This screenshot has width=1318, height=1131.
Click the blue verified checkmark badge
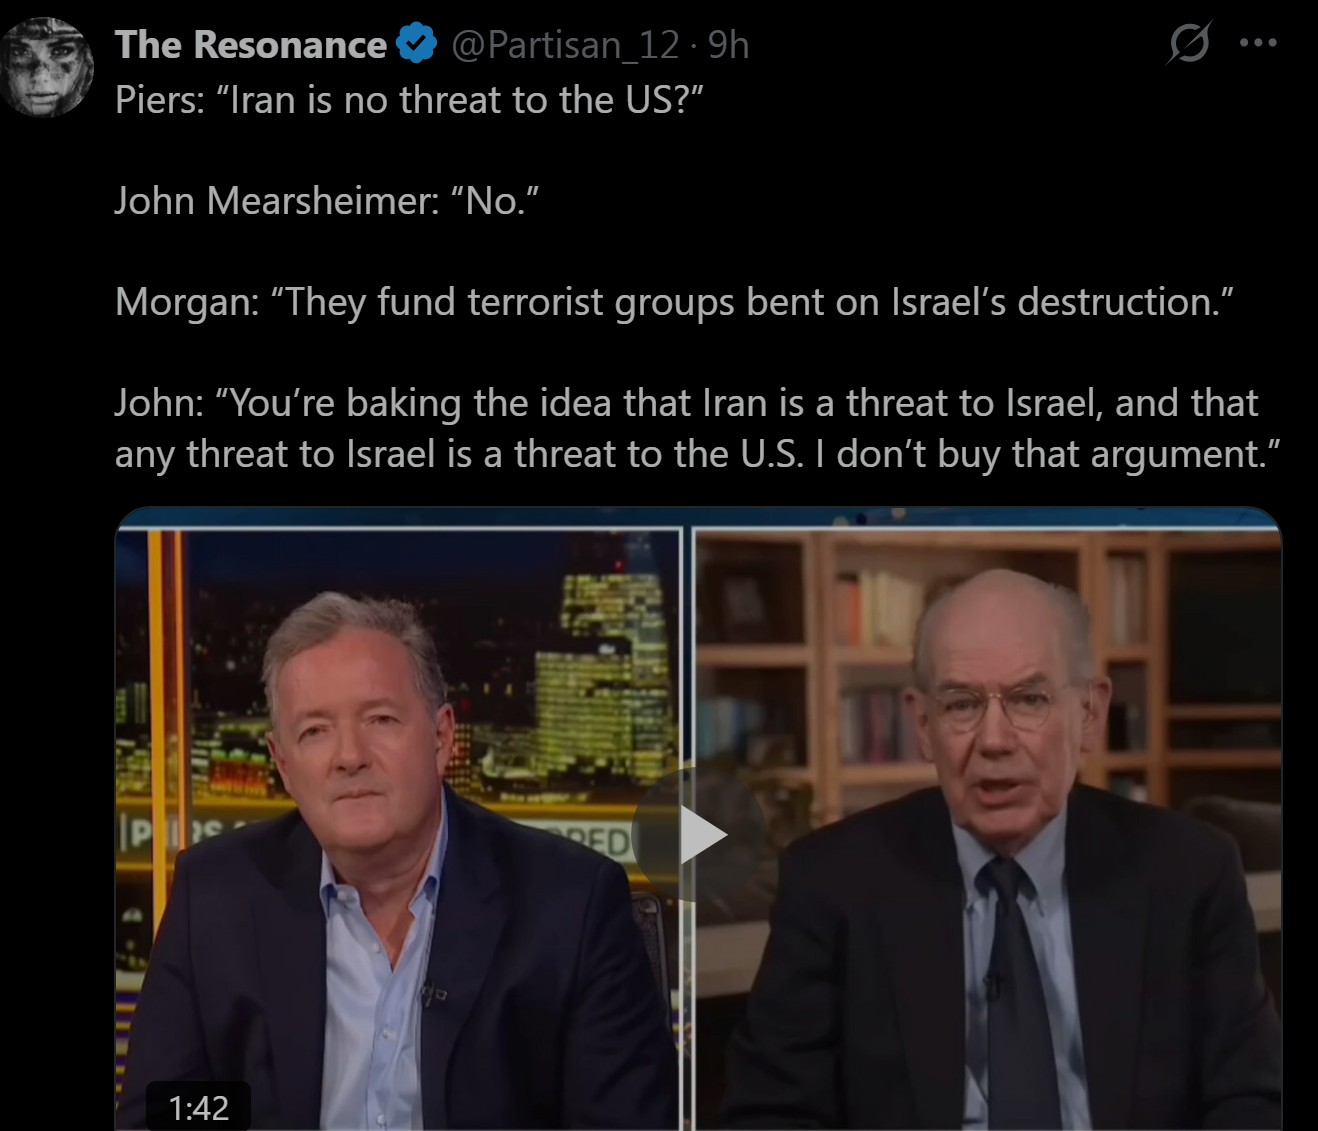pyautogui.click(x=417, y=44)
